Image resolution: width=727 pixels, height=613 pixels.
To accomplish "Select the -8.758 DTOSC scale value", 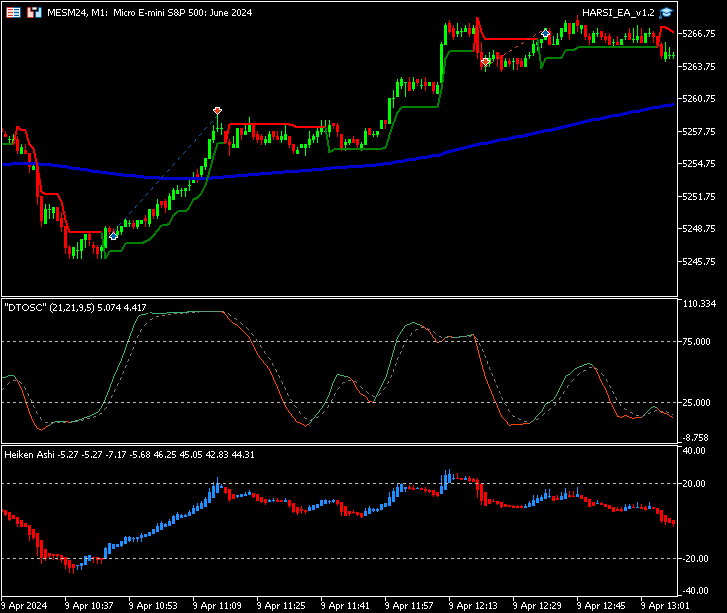I will tap(695, 438).
